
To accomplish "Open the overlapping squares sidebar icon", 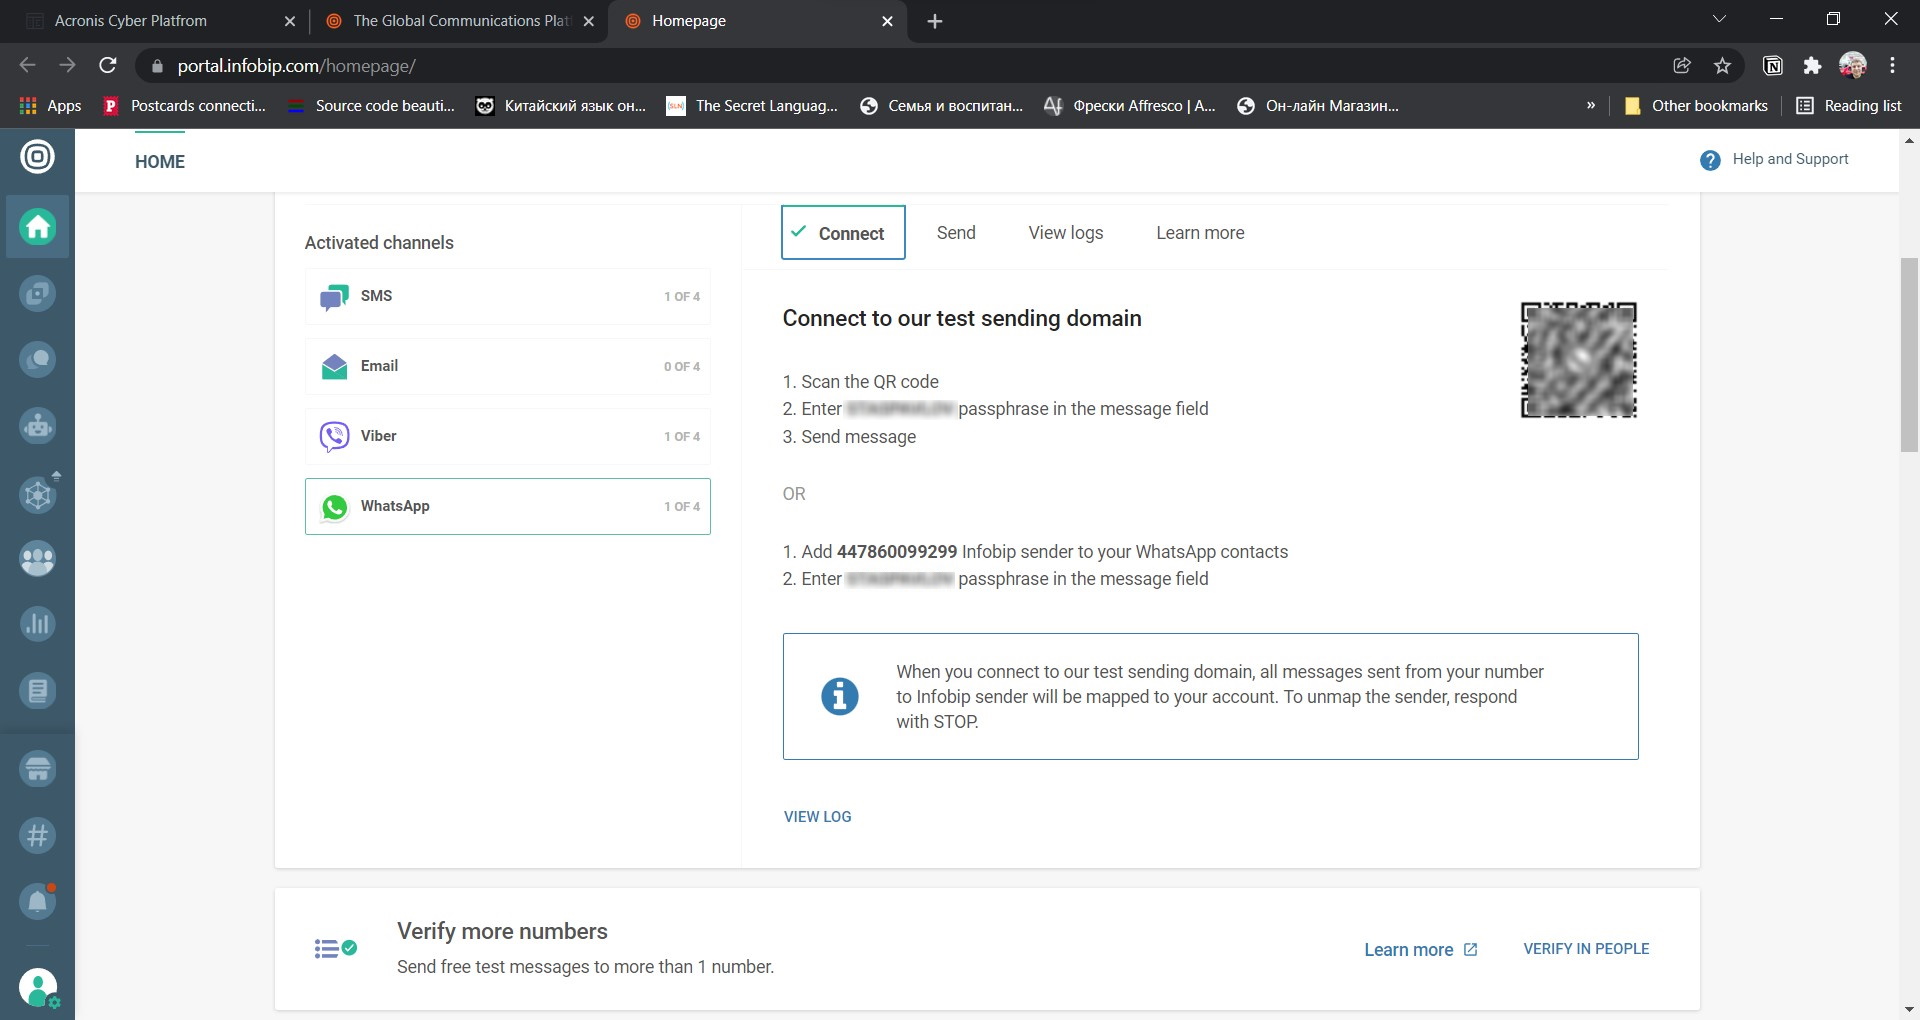I will pos(38,294).
